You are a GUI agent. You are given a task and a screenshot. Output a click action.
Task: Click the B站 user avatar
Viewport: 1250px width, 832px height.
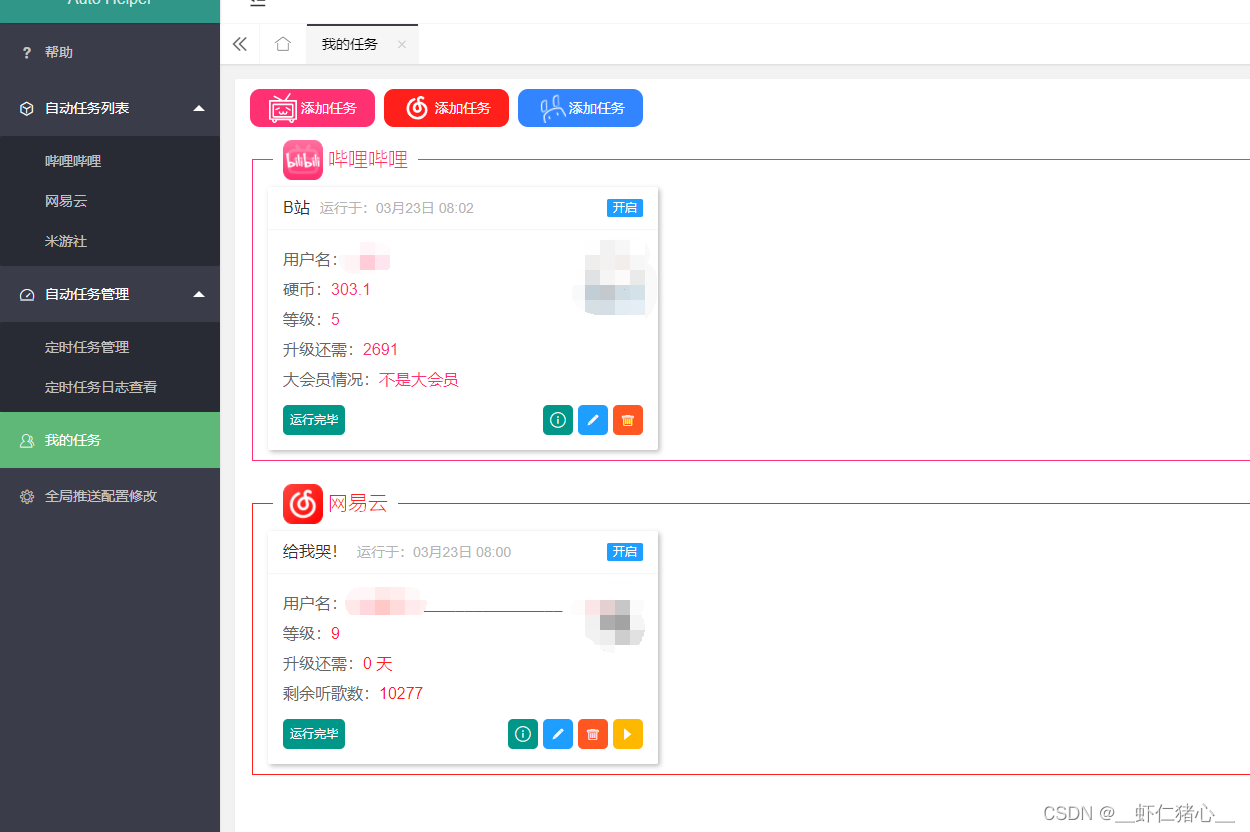(x=613, y=277)
